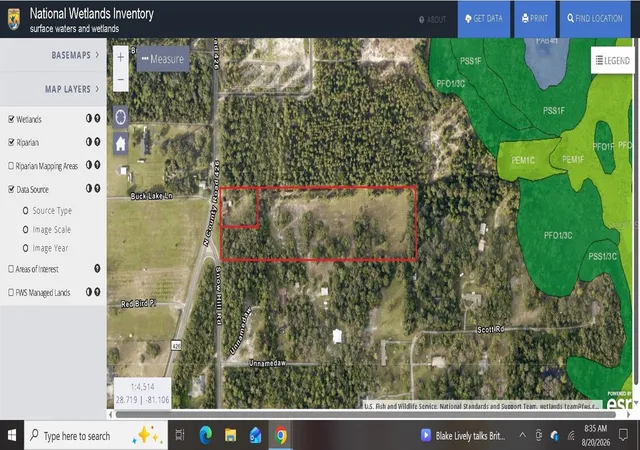This screenshot has width=640, height=450.
Task: Click Riparian Mapping Areas transparency icon
Action: tap(89, 165)
